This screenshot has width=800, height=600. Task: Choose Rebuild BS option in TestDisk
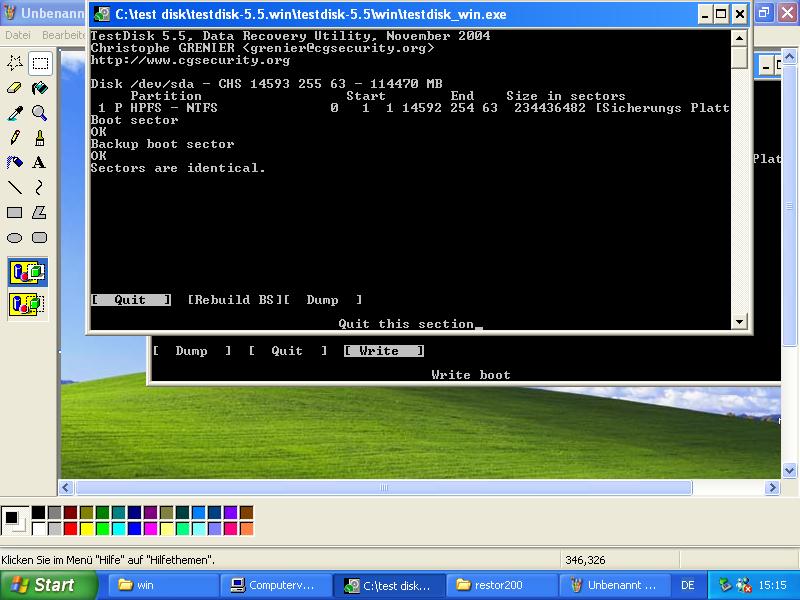point(236,299)
